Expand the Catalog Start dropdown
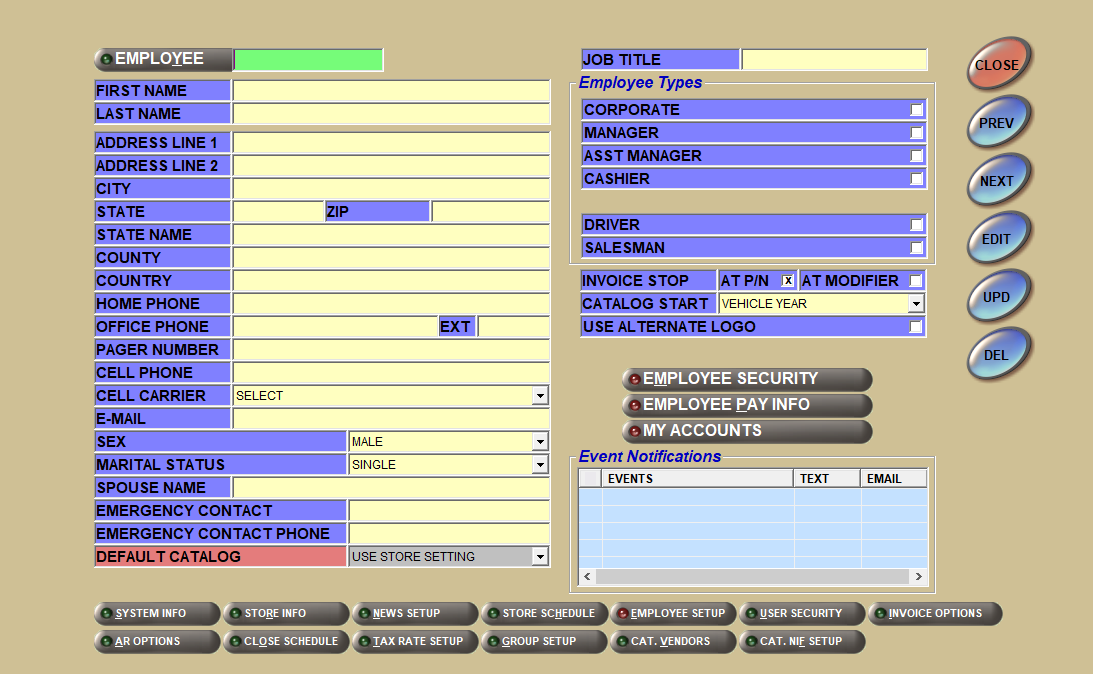Viewport: 1093px width, 674px height. (915, 304)
